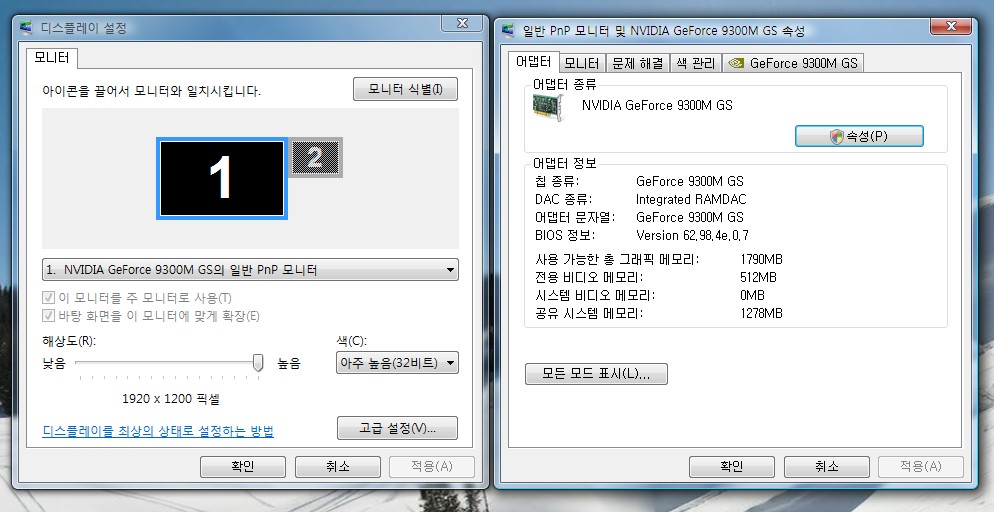The width and height of the screenshot is (994, 512).
Task: Open the 고급 설정(V)... button
Action: pyautogui.click(x=397, y=428)
